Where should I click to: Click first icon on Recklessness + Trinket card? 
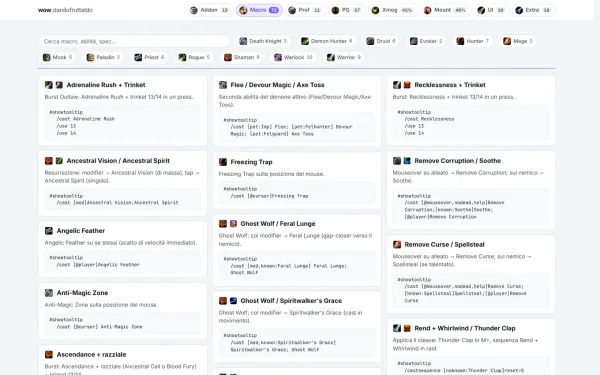pyautogui.click(x=397, y=85)
